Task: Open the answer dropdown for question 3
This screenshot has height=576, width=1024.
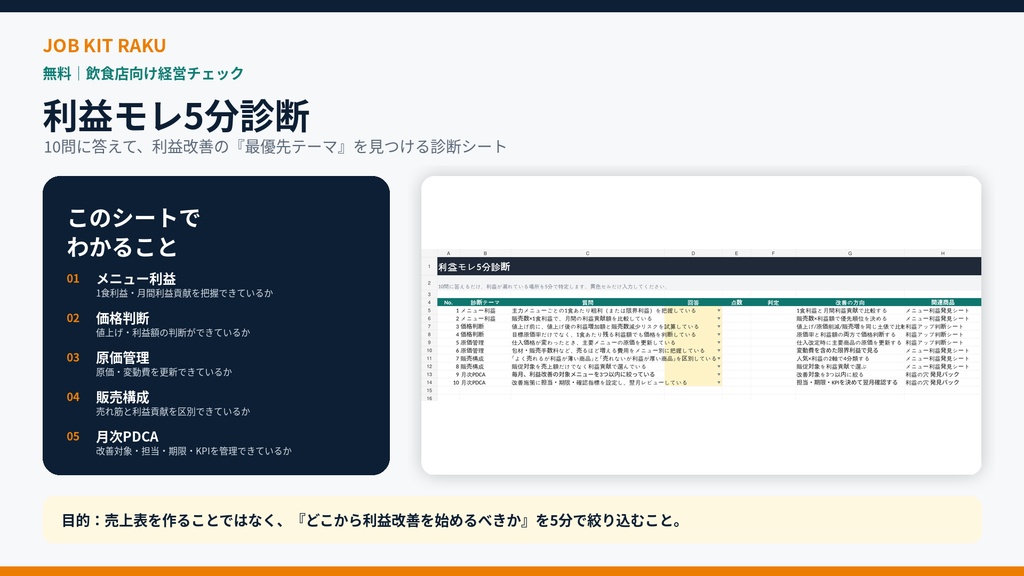Action: [719, 327]
